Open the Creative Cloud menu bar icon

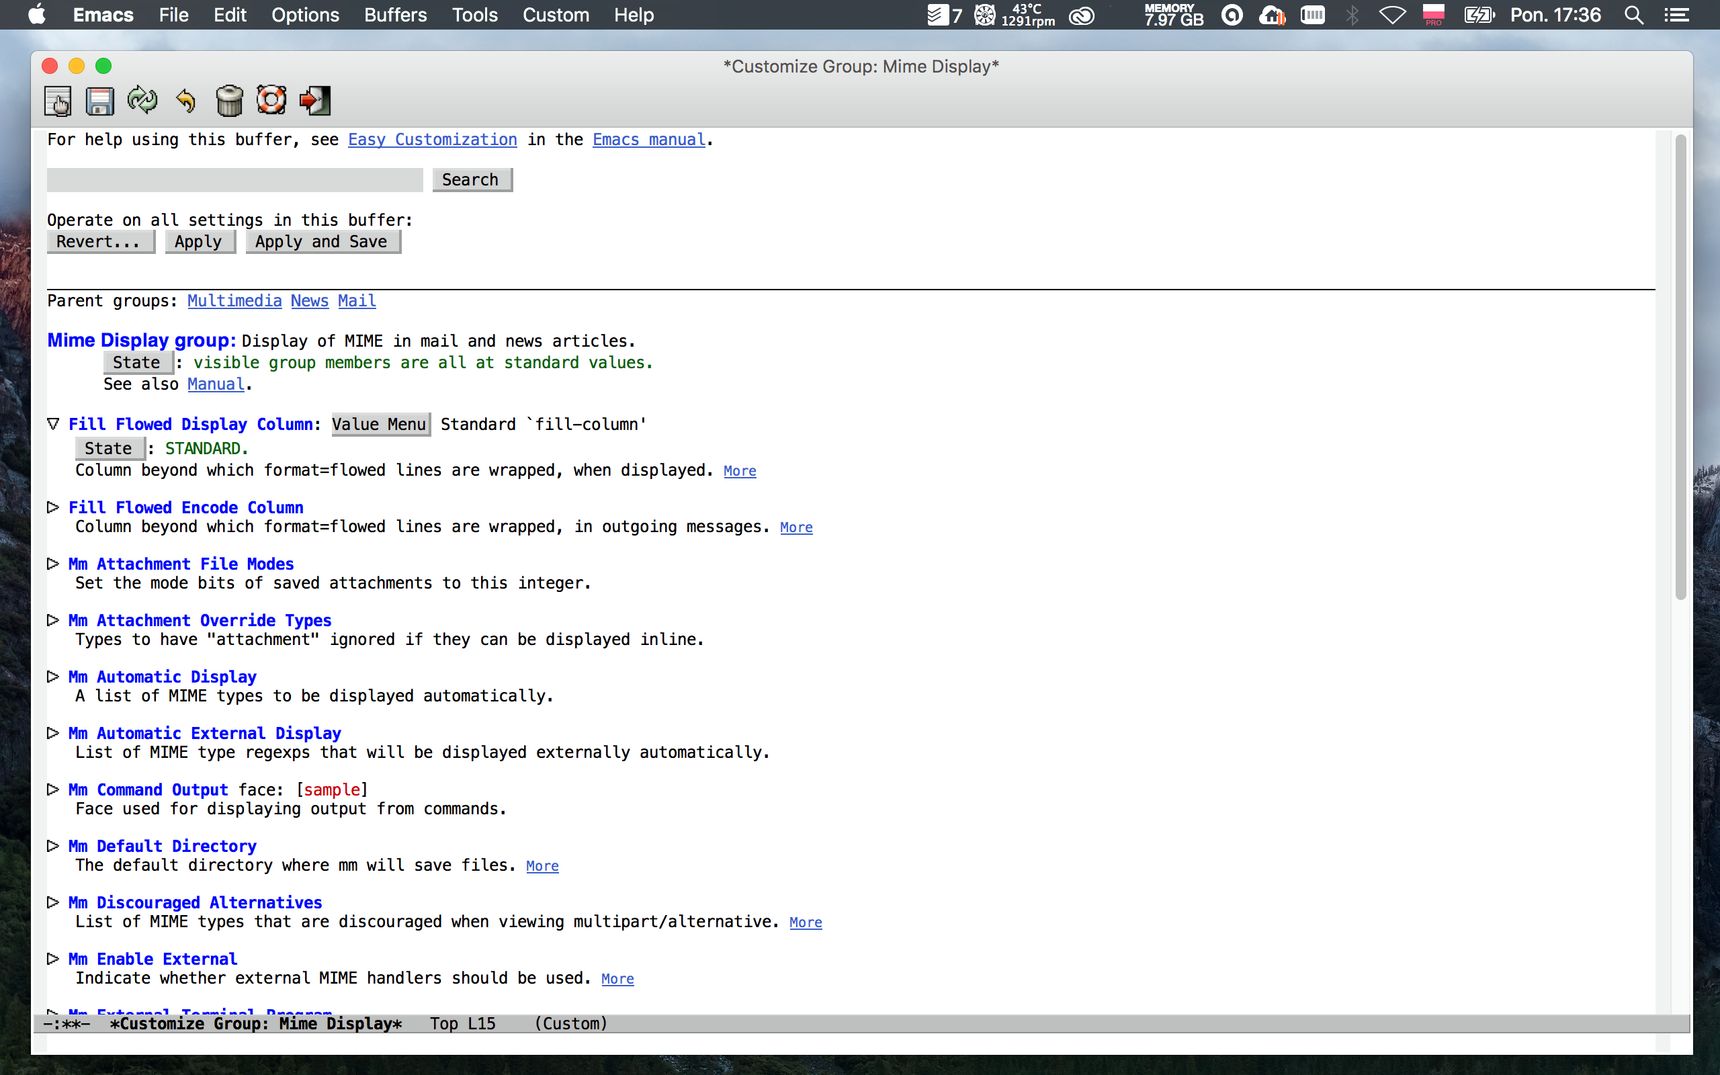pyautogui.click(x=1082, y=15)
